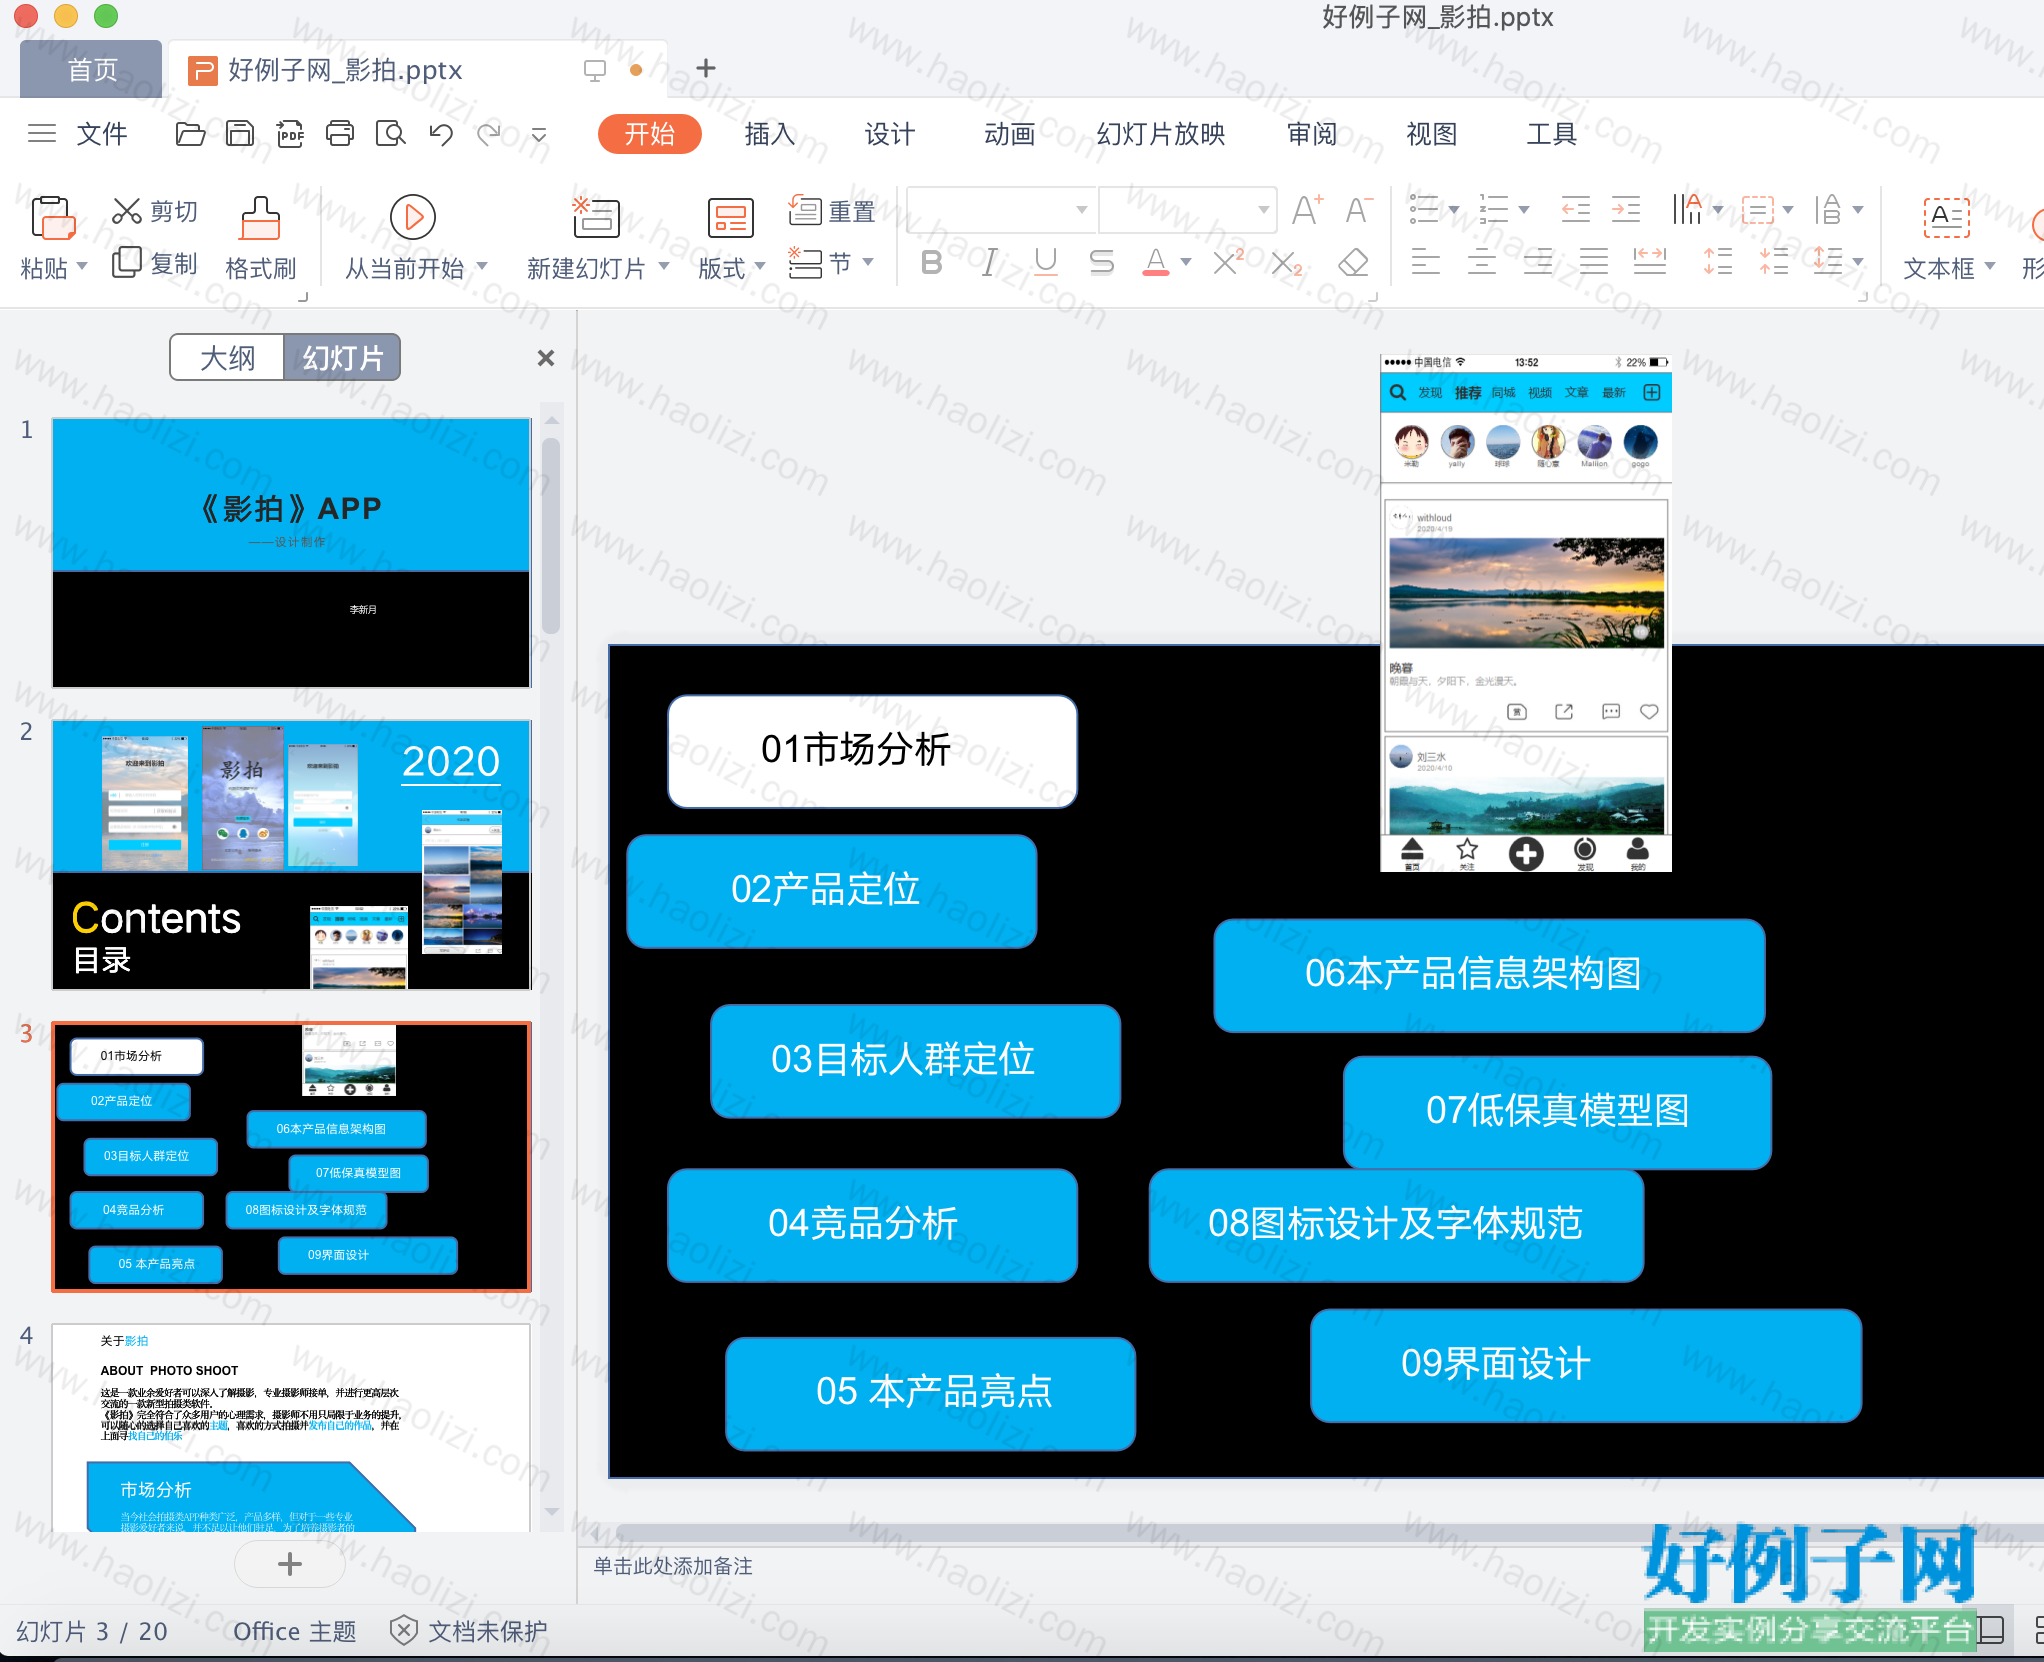Open the folder icon in quick toolbar

tap(190, 134)
